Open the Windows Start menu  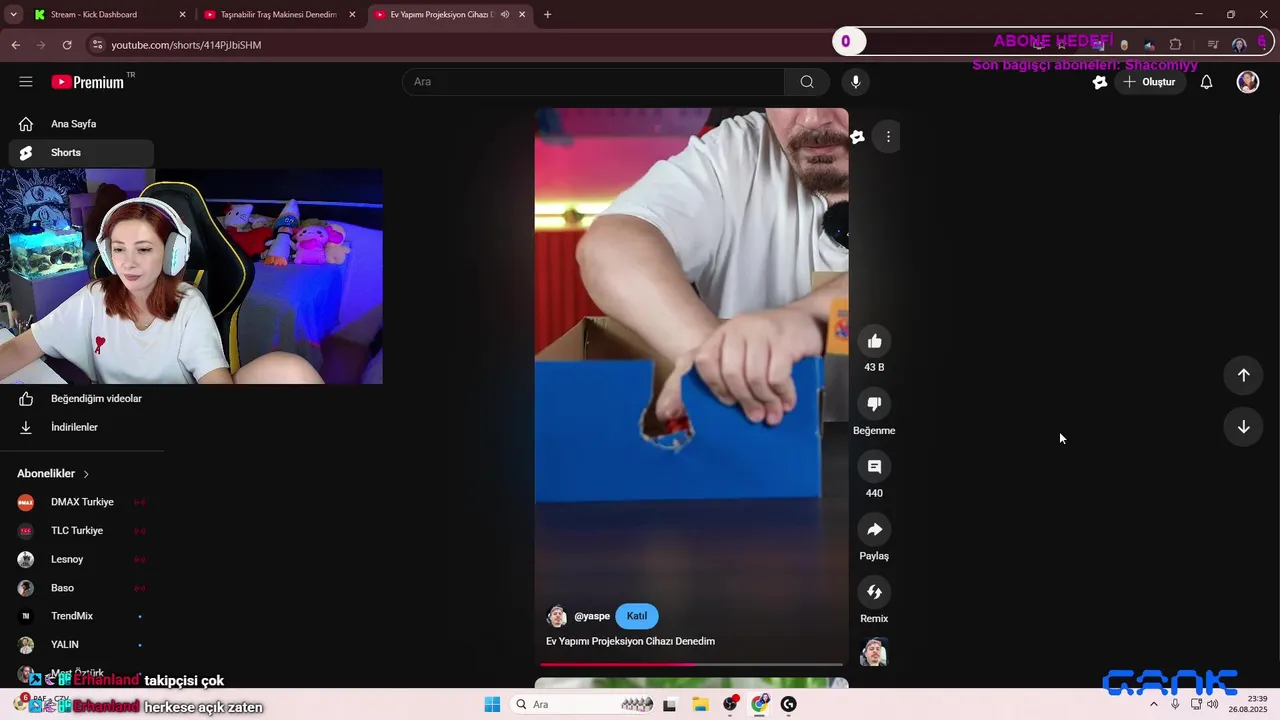[492, 705]
